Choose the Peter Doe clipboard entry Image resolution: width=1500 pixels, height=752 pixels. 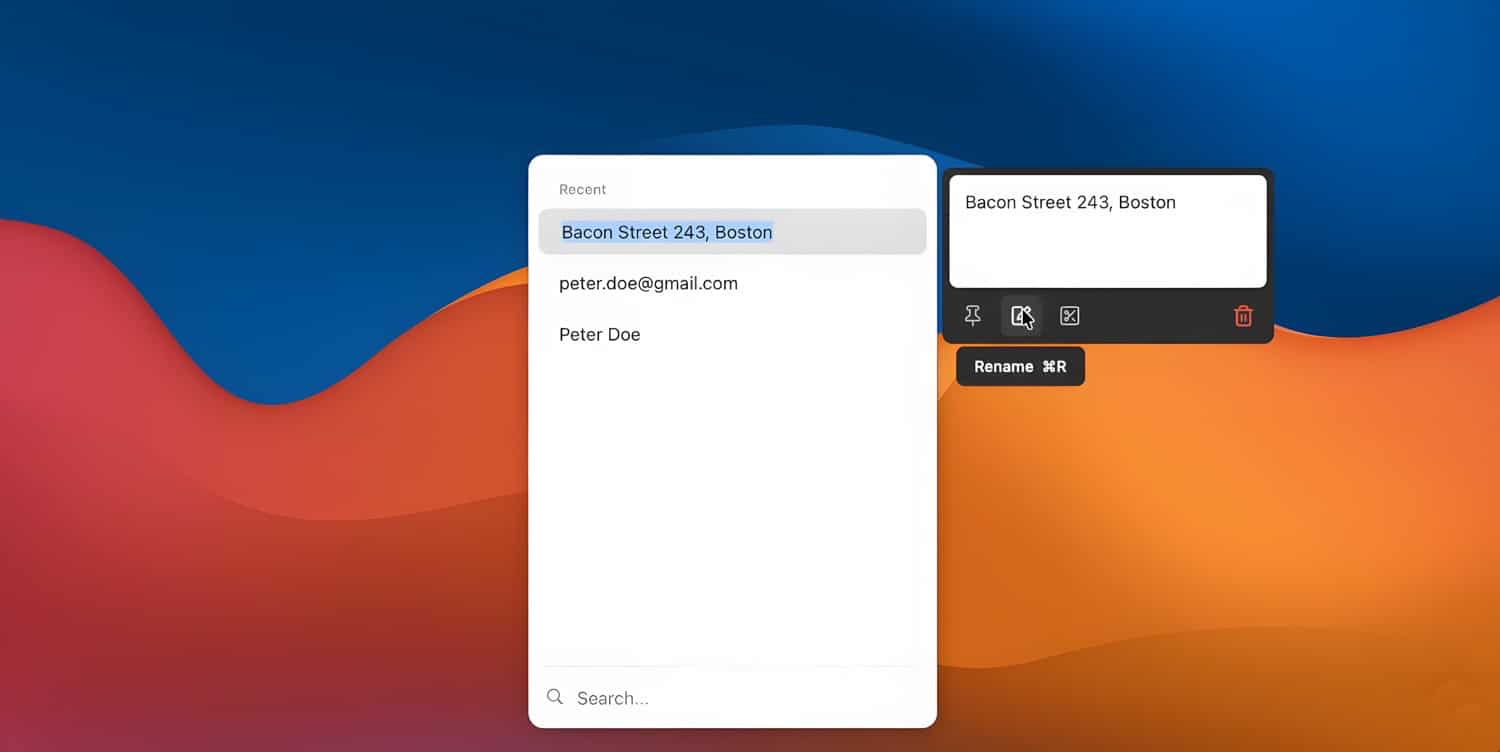599,335
